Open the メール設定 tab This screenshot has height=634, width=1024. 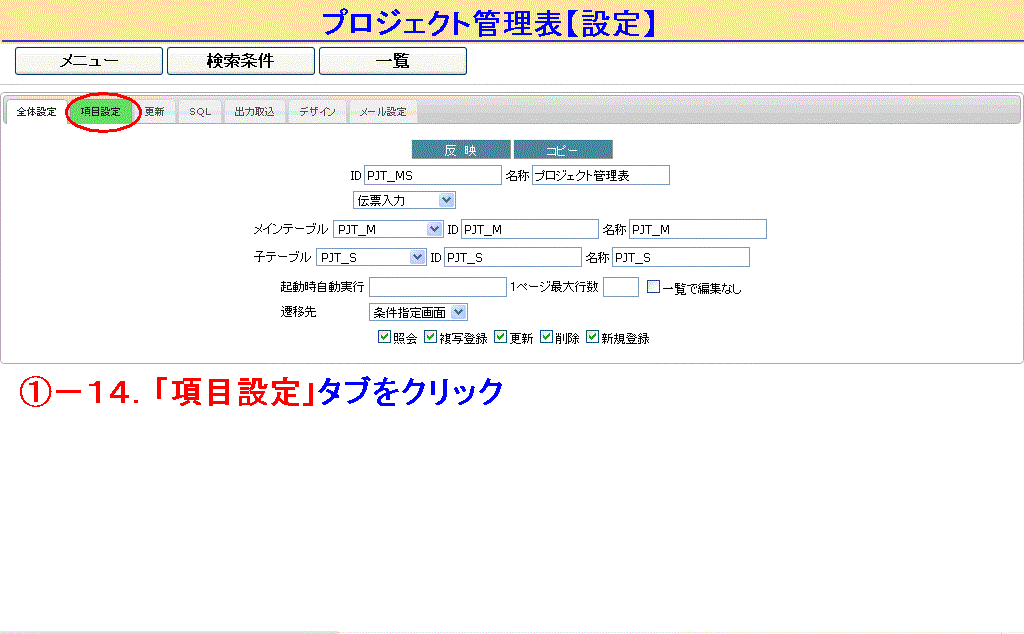(x=383, y=112)
